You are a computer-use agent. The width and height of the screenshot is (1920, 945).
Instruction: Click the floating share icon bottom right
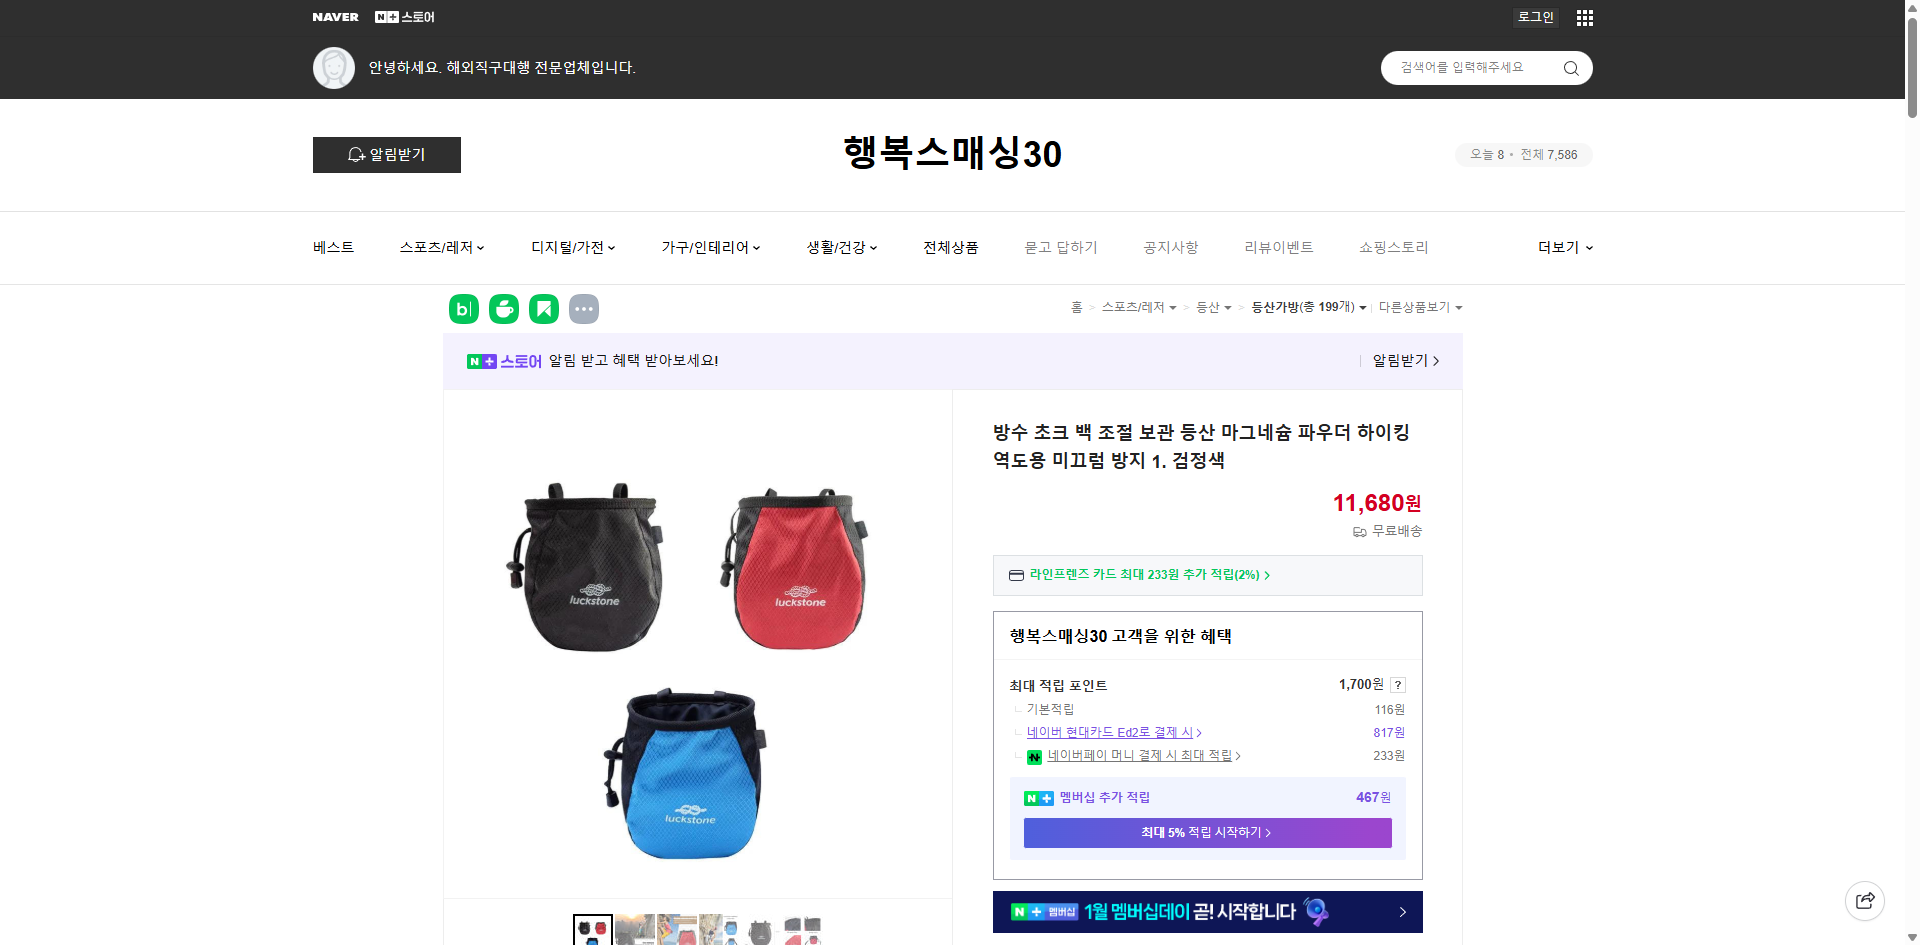1865,900
